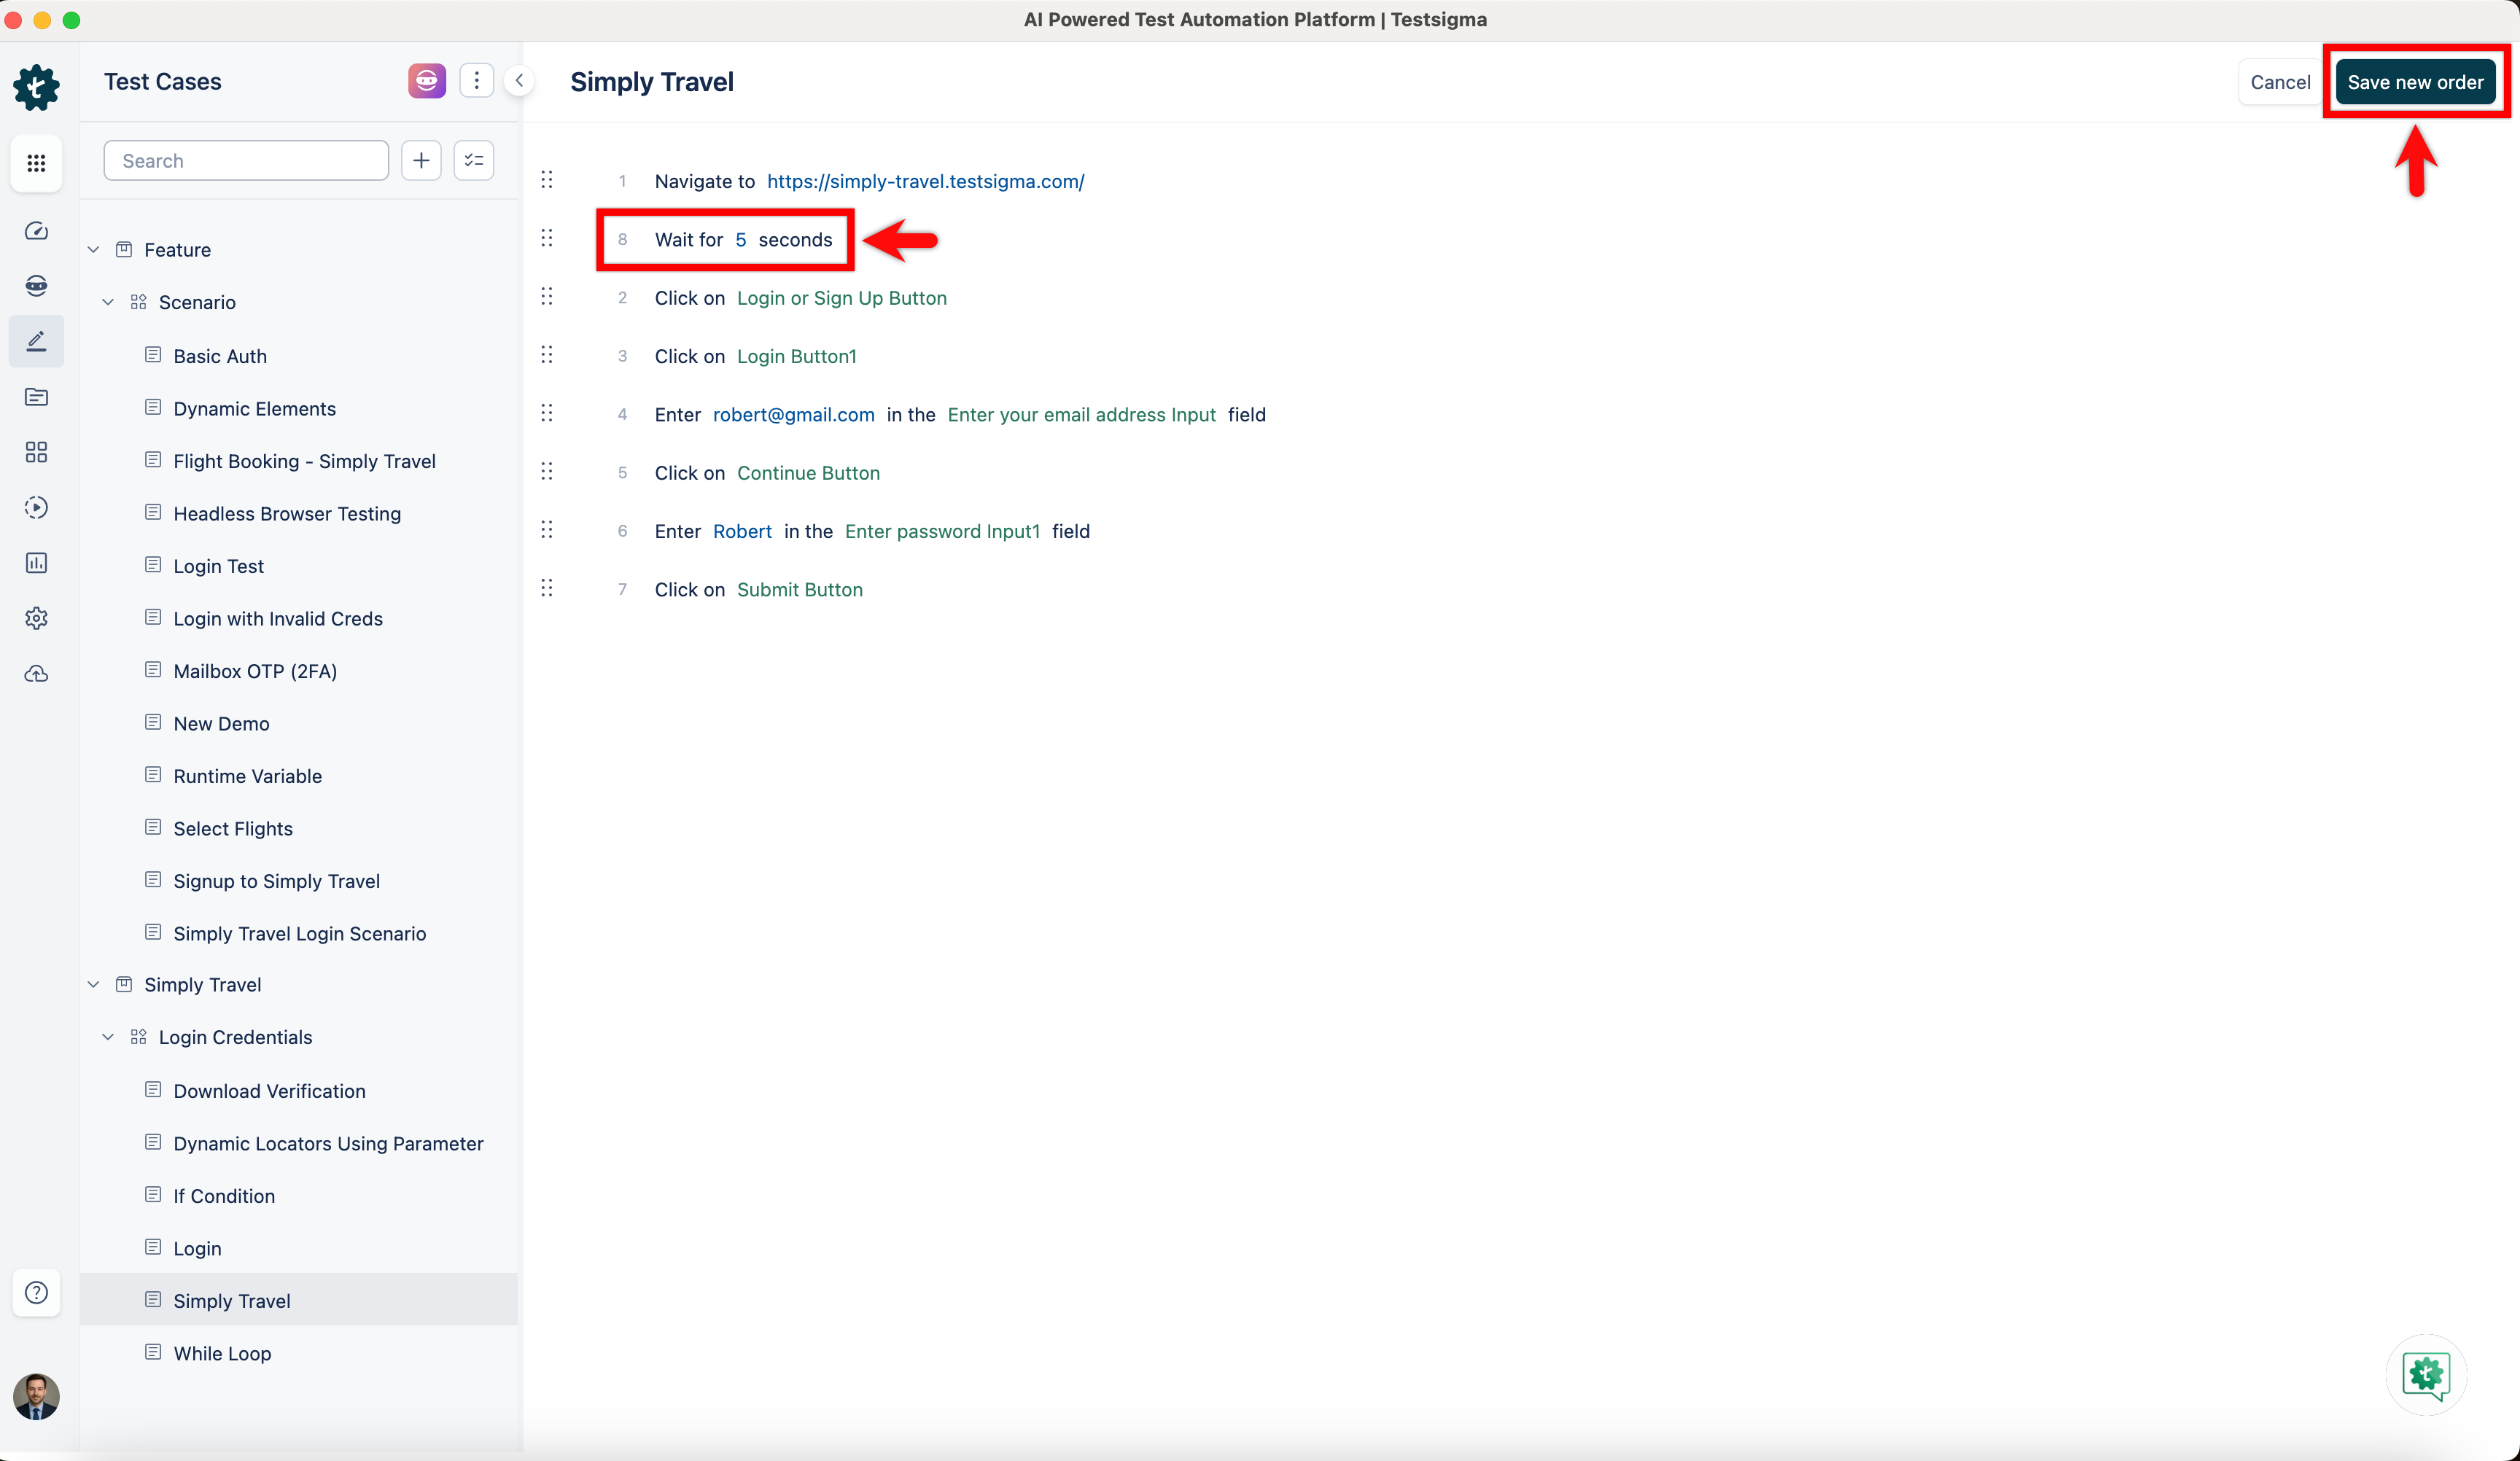
Task: Grab drag handle for Continue Button step
Action: pyautogui.click(x=547, y=472)
